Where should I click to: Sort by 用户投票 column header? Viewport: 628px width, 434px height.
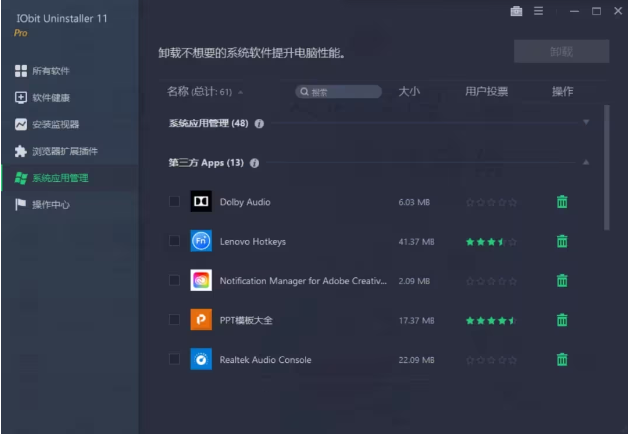487,91
